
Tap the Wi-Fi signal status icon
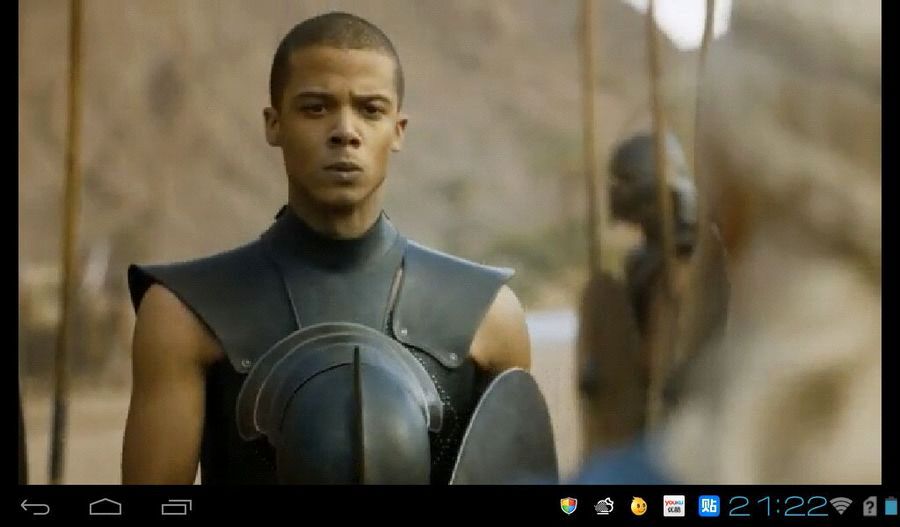pos(841,506)
